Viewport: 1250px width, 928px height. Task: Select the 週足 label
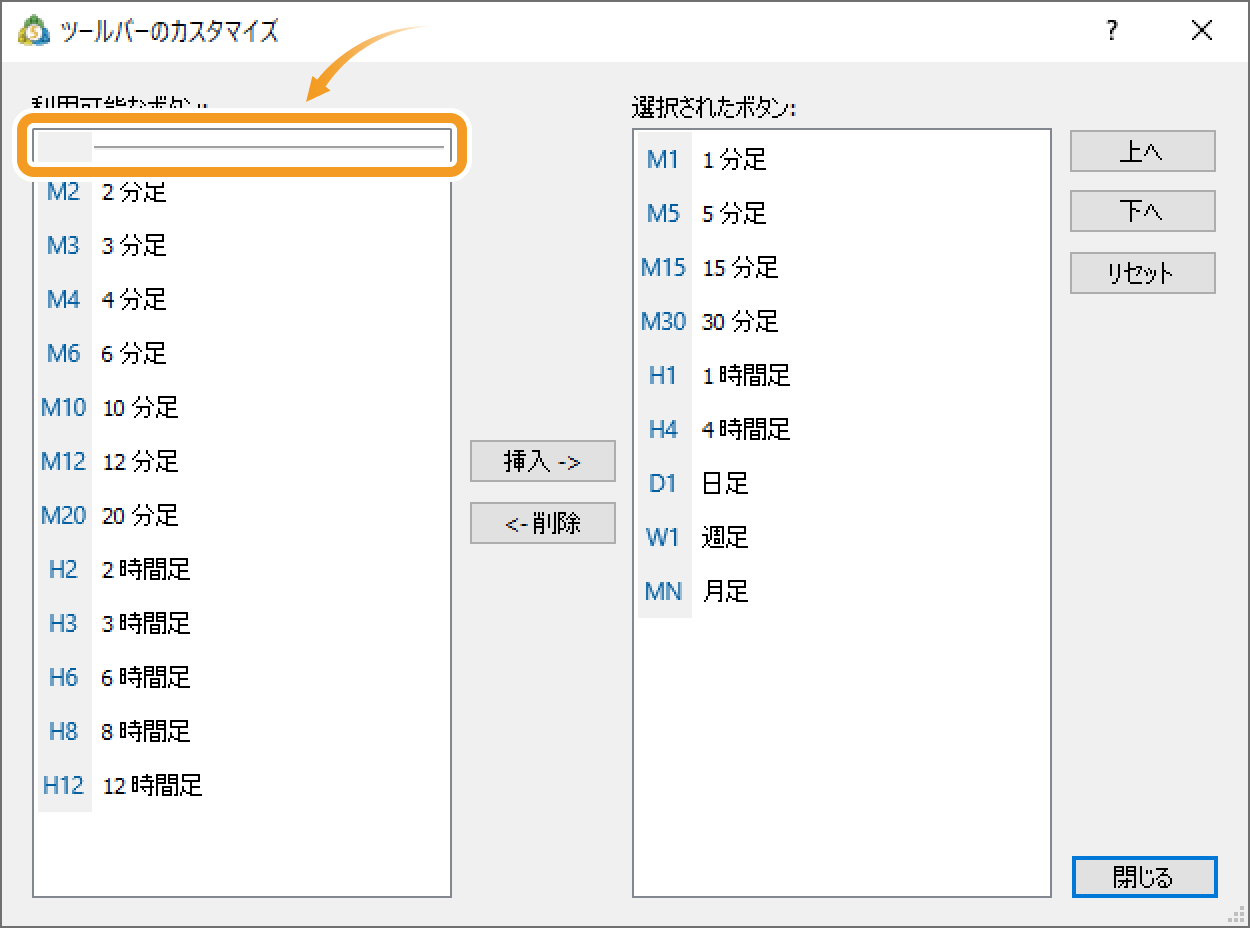pyautogui.click(x=725, y=537)
